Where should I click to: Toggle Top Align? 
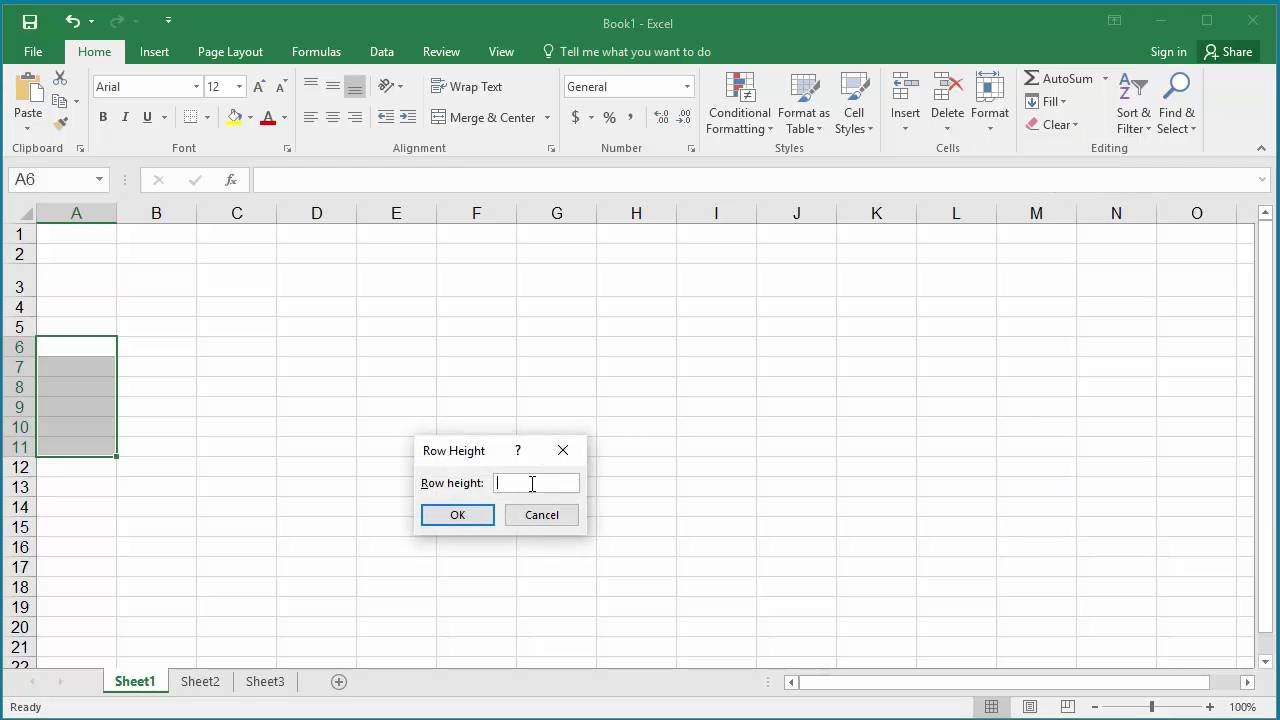coord(311,87)
